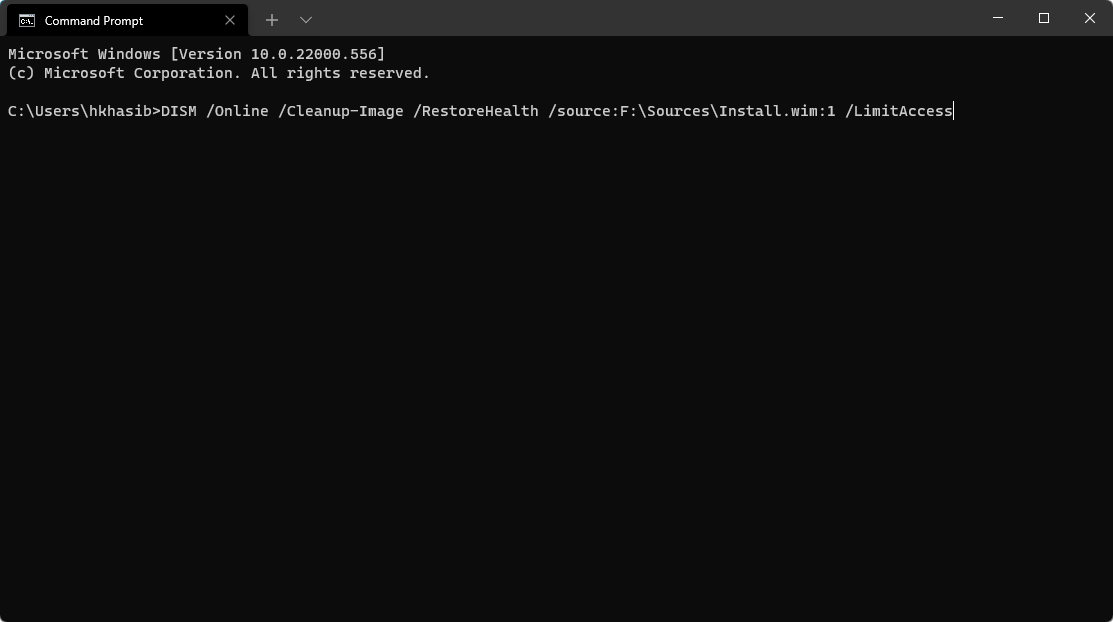Click the /LimitAccess argument text
The width and height of the screenshot is (1113, 622).
click(899, 111)
